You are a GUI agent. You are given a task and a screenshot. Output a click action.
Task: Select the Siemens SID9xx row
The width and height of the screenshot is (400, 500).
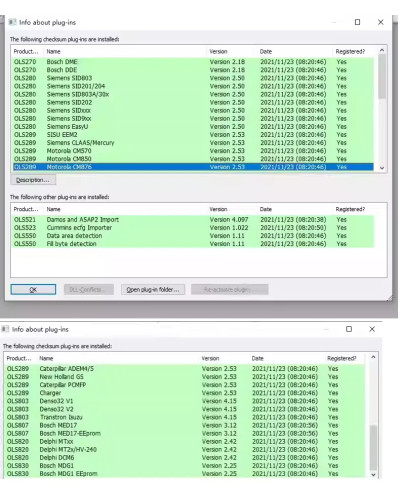point(193,119)
